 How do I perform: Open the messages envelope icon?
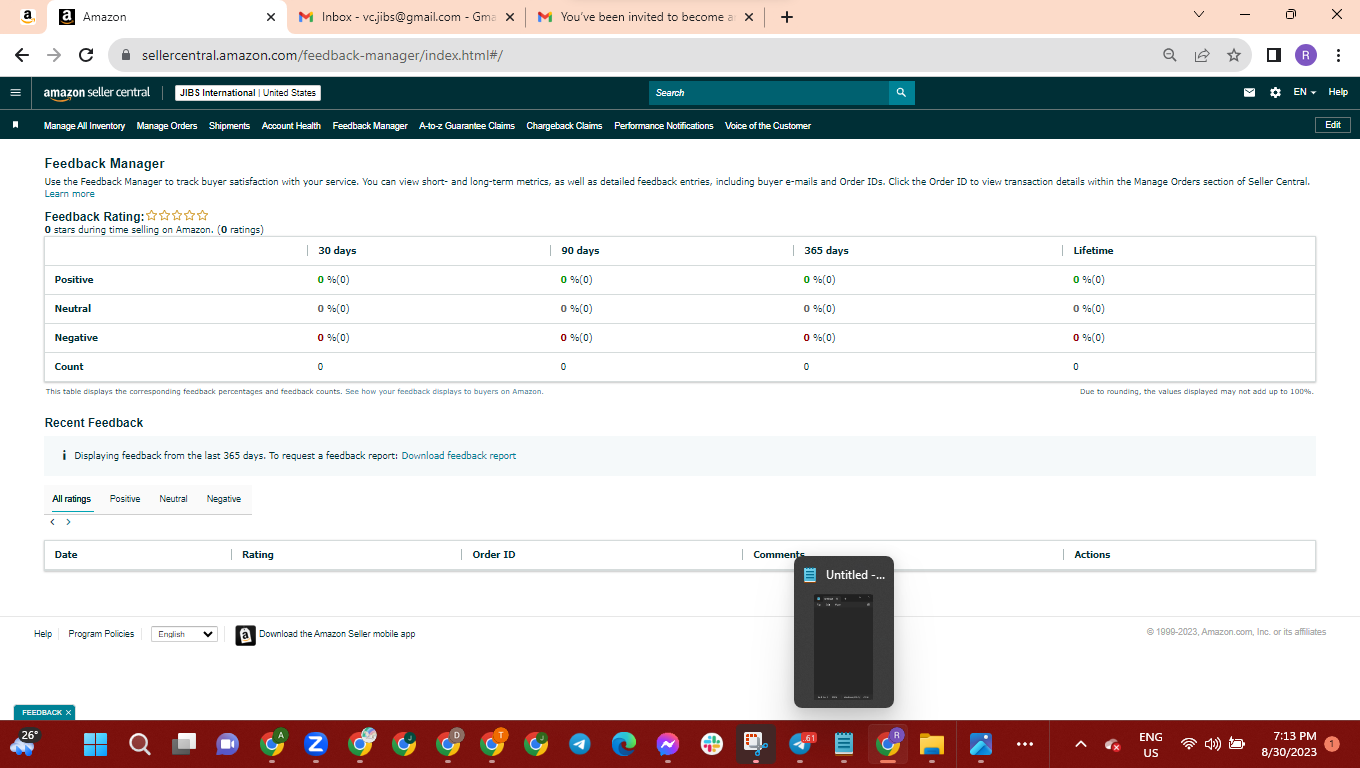pyautogui.click(x=1249, y=93)
